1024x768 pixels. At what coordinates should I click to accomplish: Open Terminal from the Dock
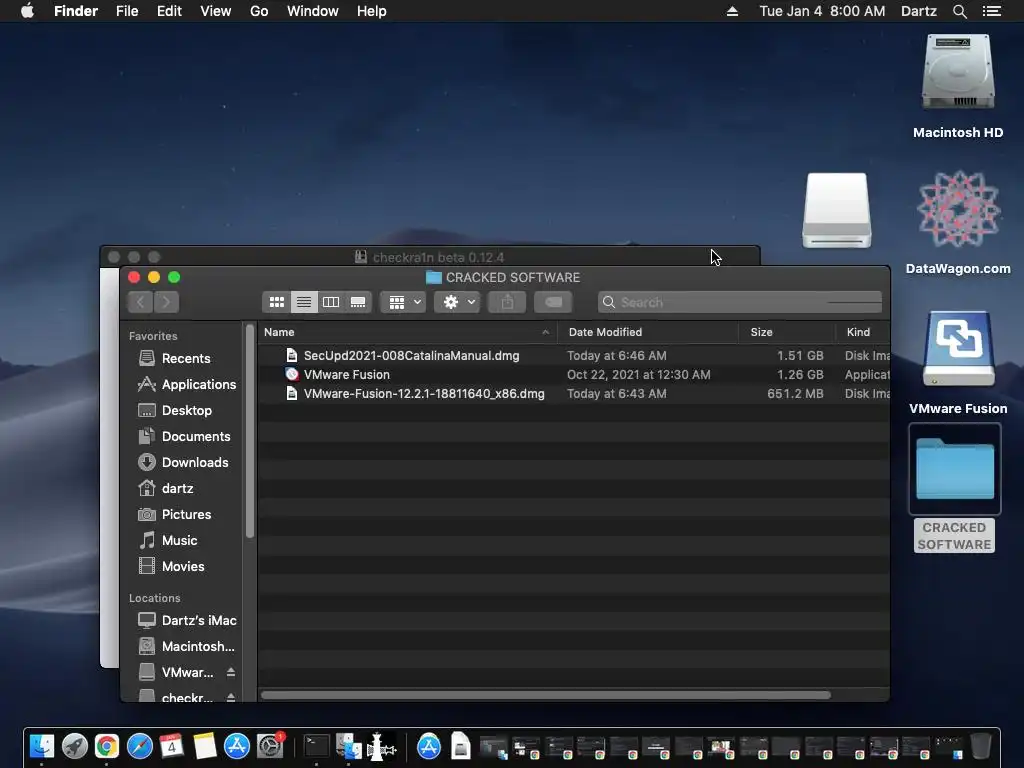point(317,746)
